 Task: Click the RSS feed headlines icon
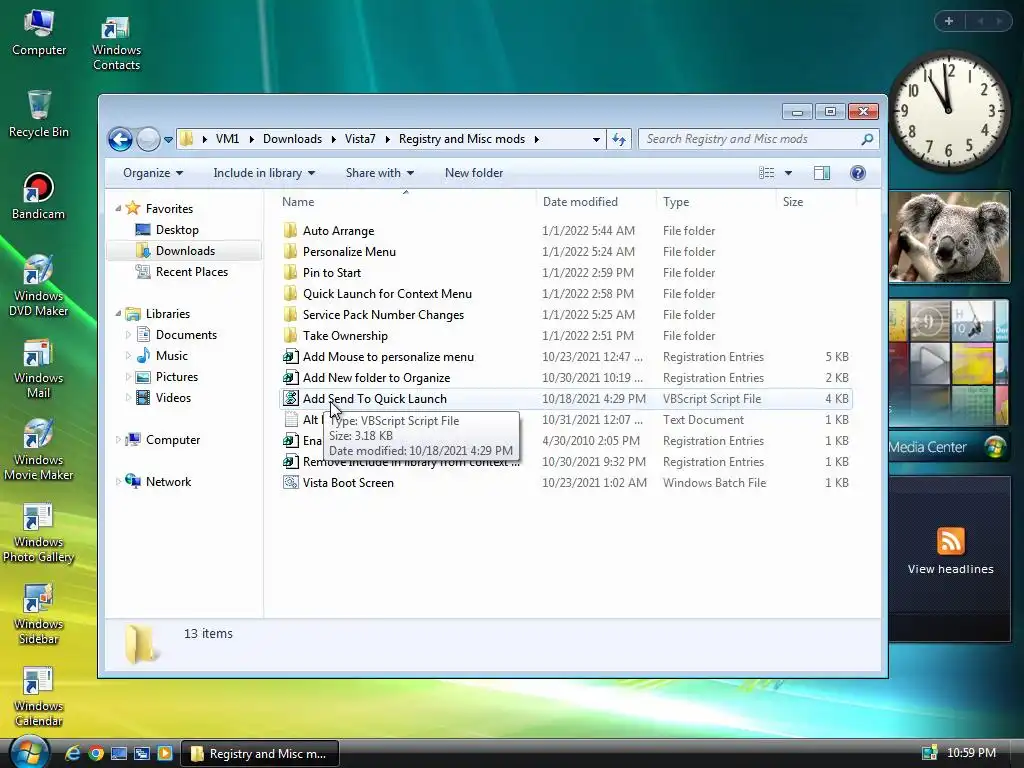[x=950, y=541]
